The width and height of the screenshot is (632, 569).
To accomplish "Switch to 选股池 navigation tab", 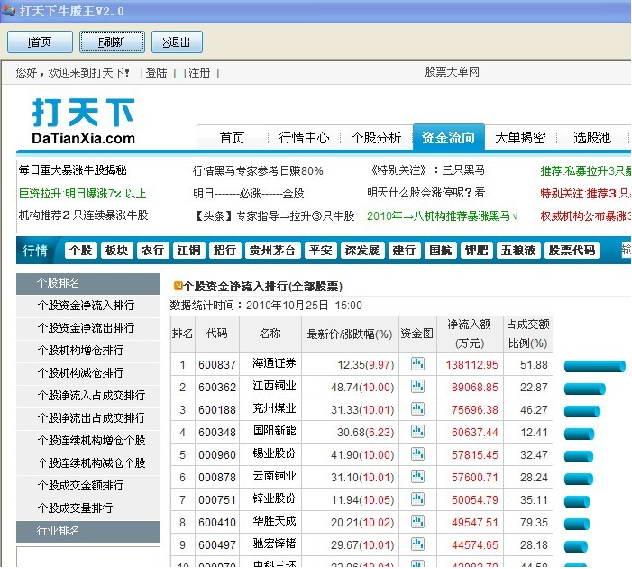I will 592,138.
